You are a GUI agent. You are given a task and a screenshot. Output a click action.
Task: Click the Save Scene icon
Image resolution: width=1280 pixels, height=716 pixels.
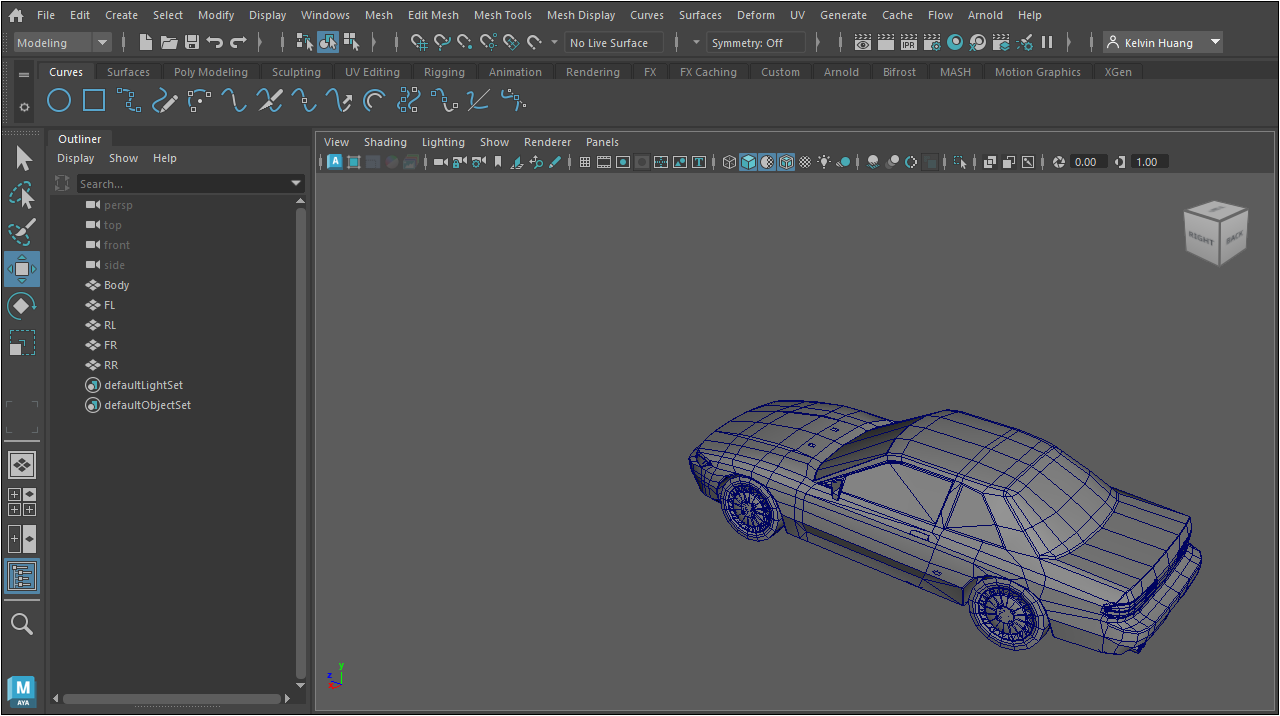point(192,43)
